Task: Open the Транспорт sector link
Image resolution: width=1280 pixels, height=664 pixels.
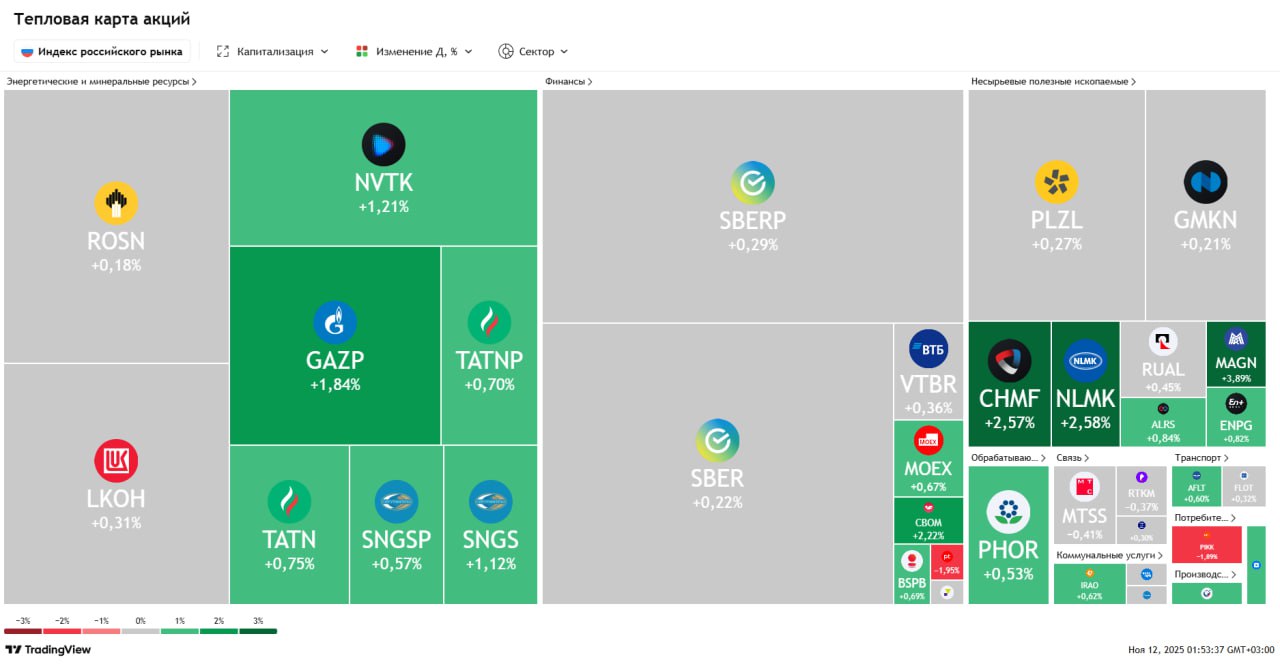Action: (1198, 458)
